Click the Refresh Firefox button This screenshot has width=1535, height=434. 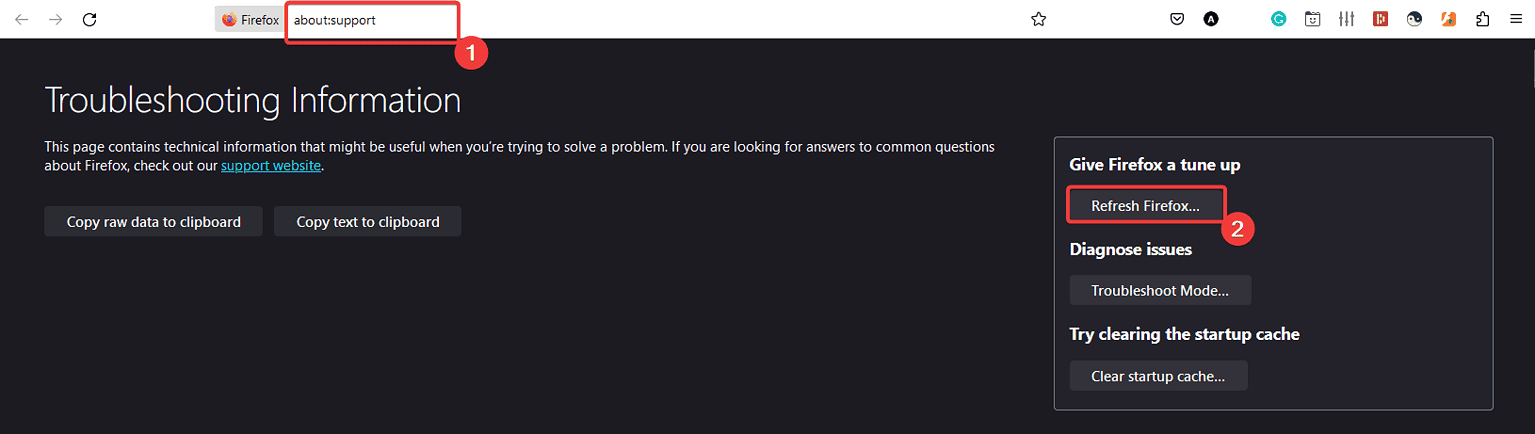[x=1145, y=206]
